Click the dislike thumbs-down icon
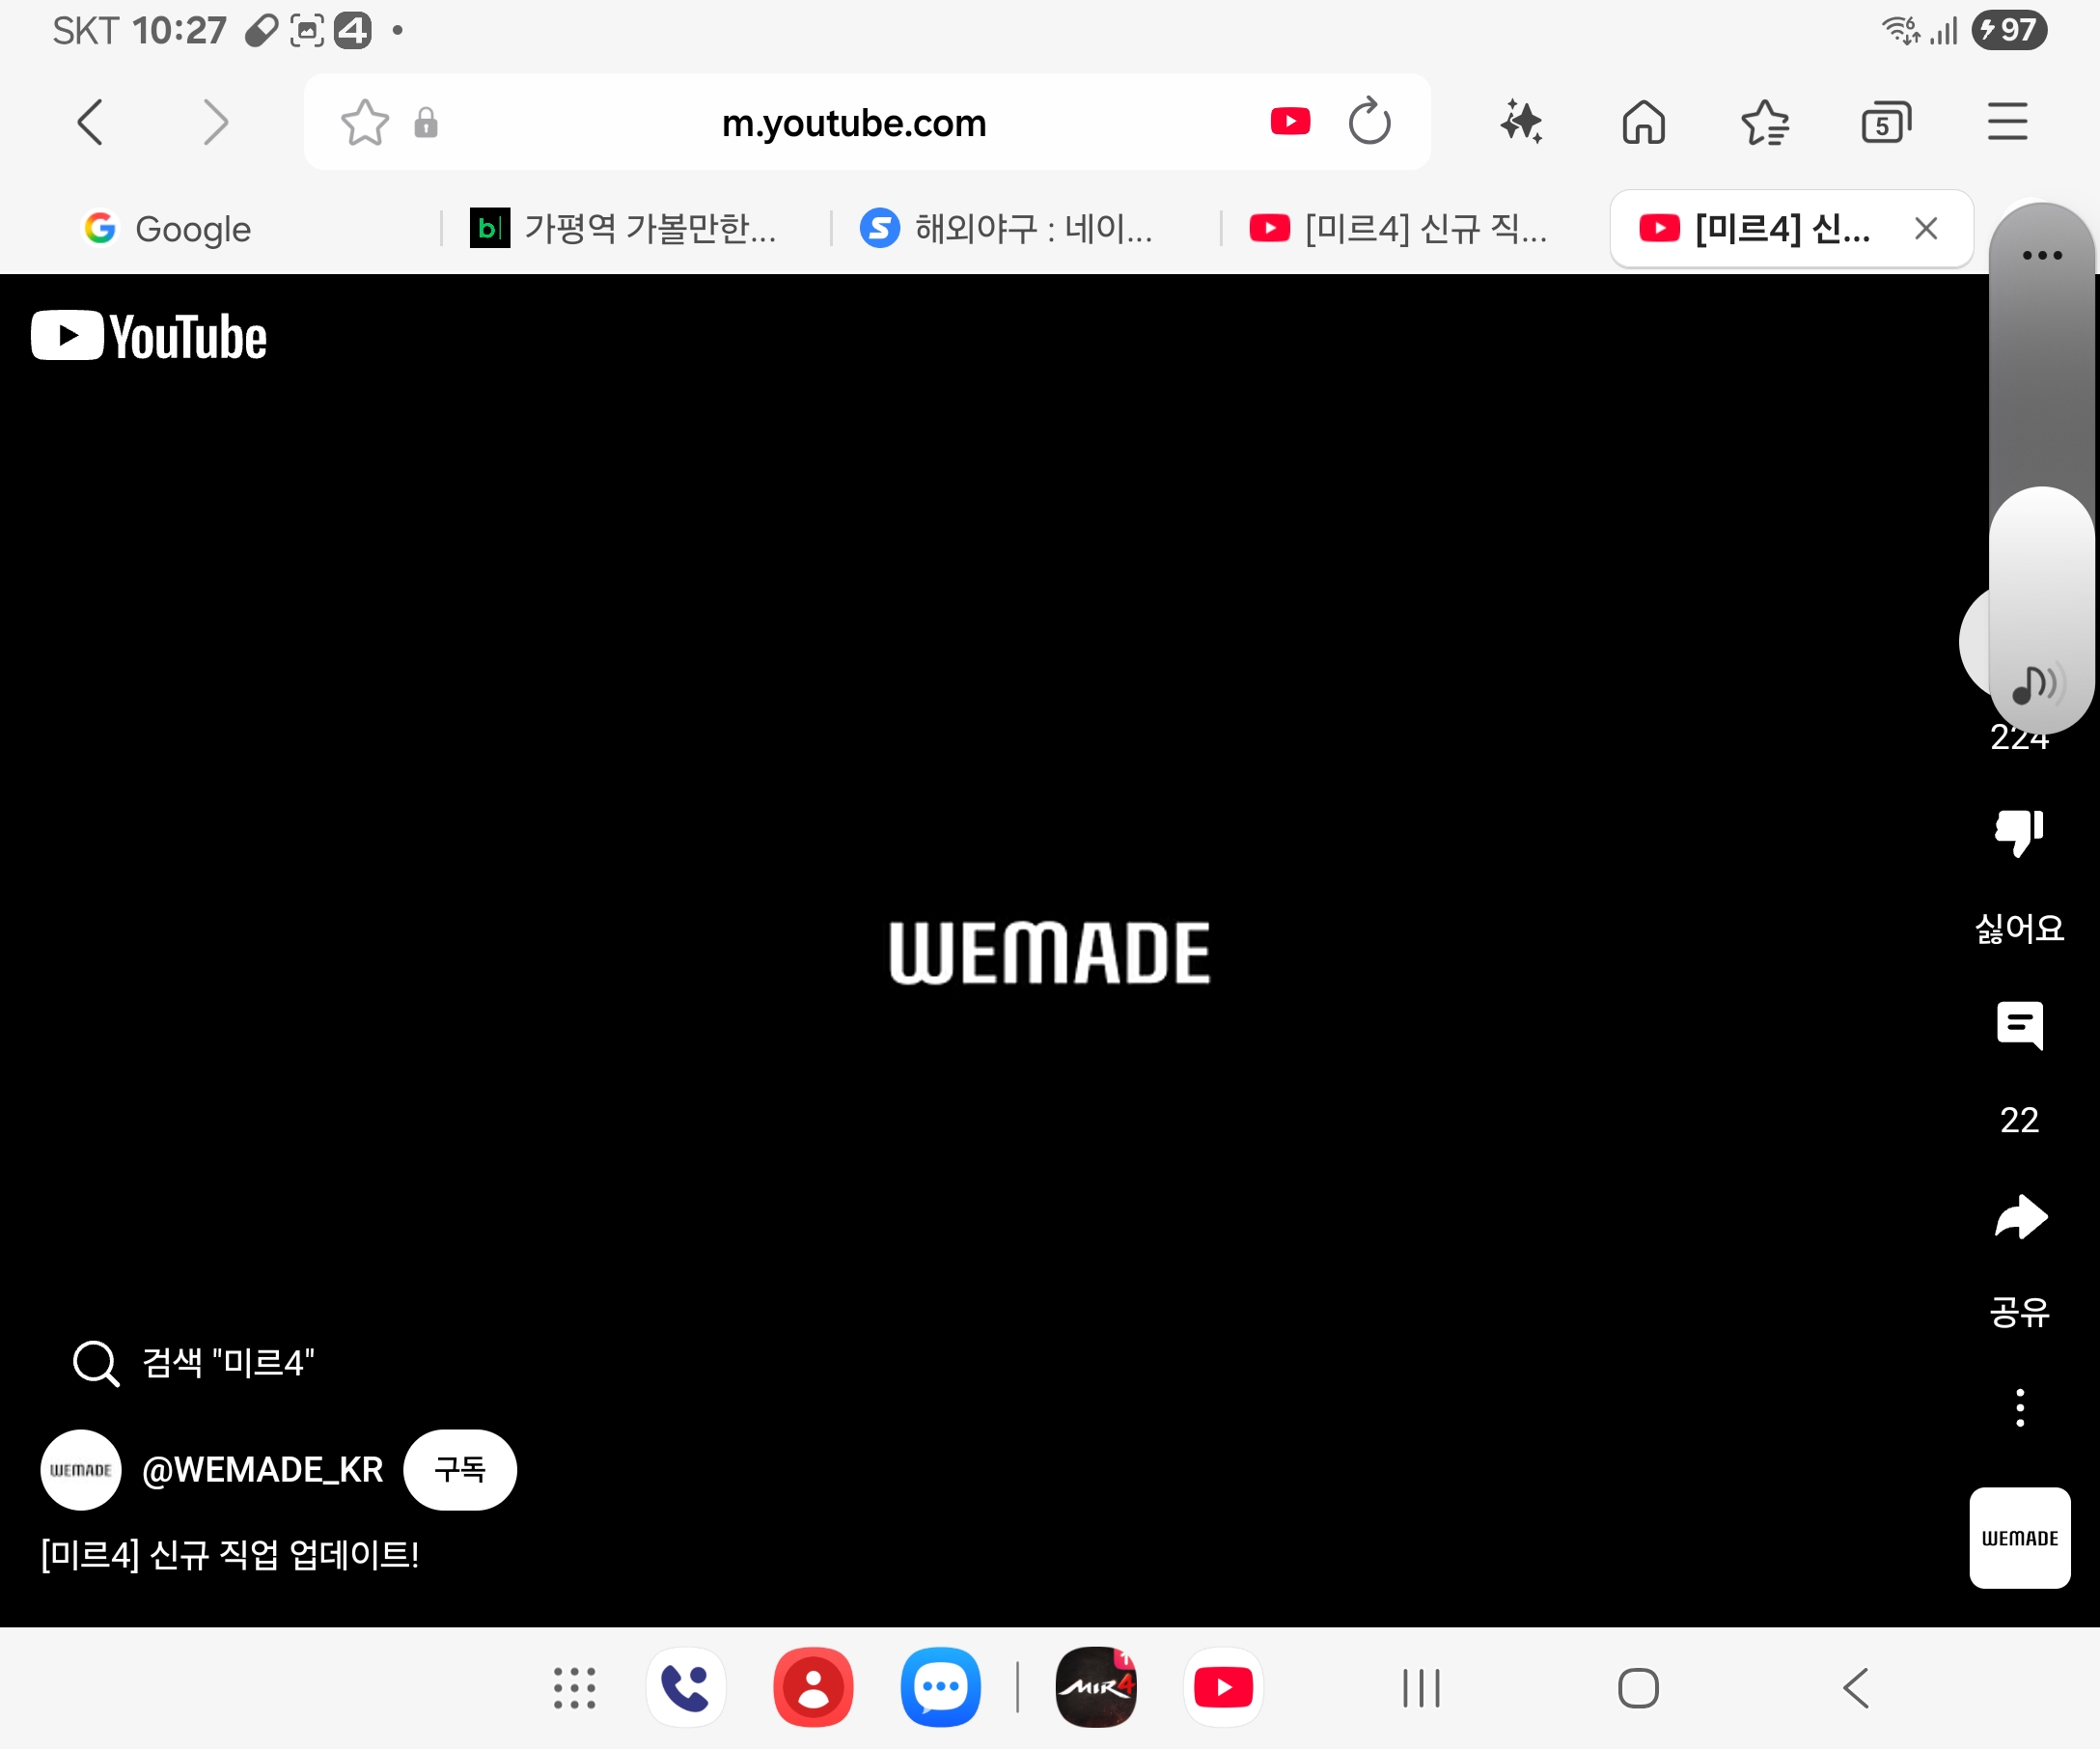The image size is (2100, 1749). 2018,832
